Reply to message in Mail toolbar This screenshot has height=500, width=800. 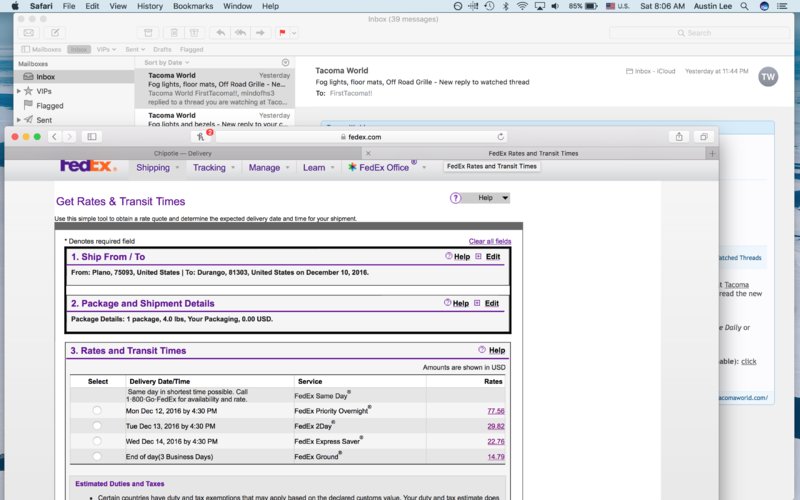click(x=220, y=33)
